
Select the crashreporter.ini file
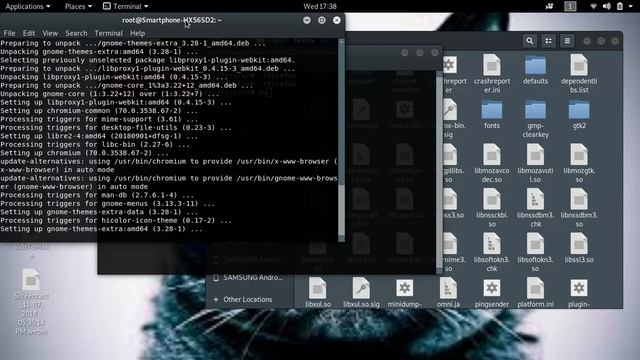[492, 73]
